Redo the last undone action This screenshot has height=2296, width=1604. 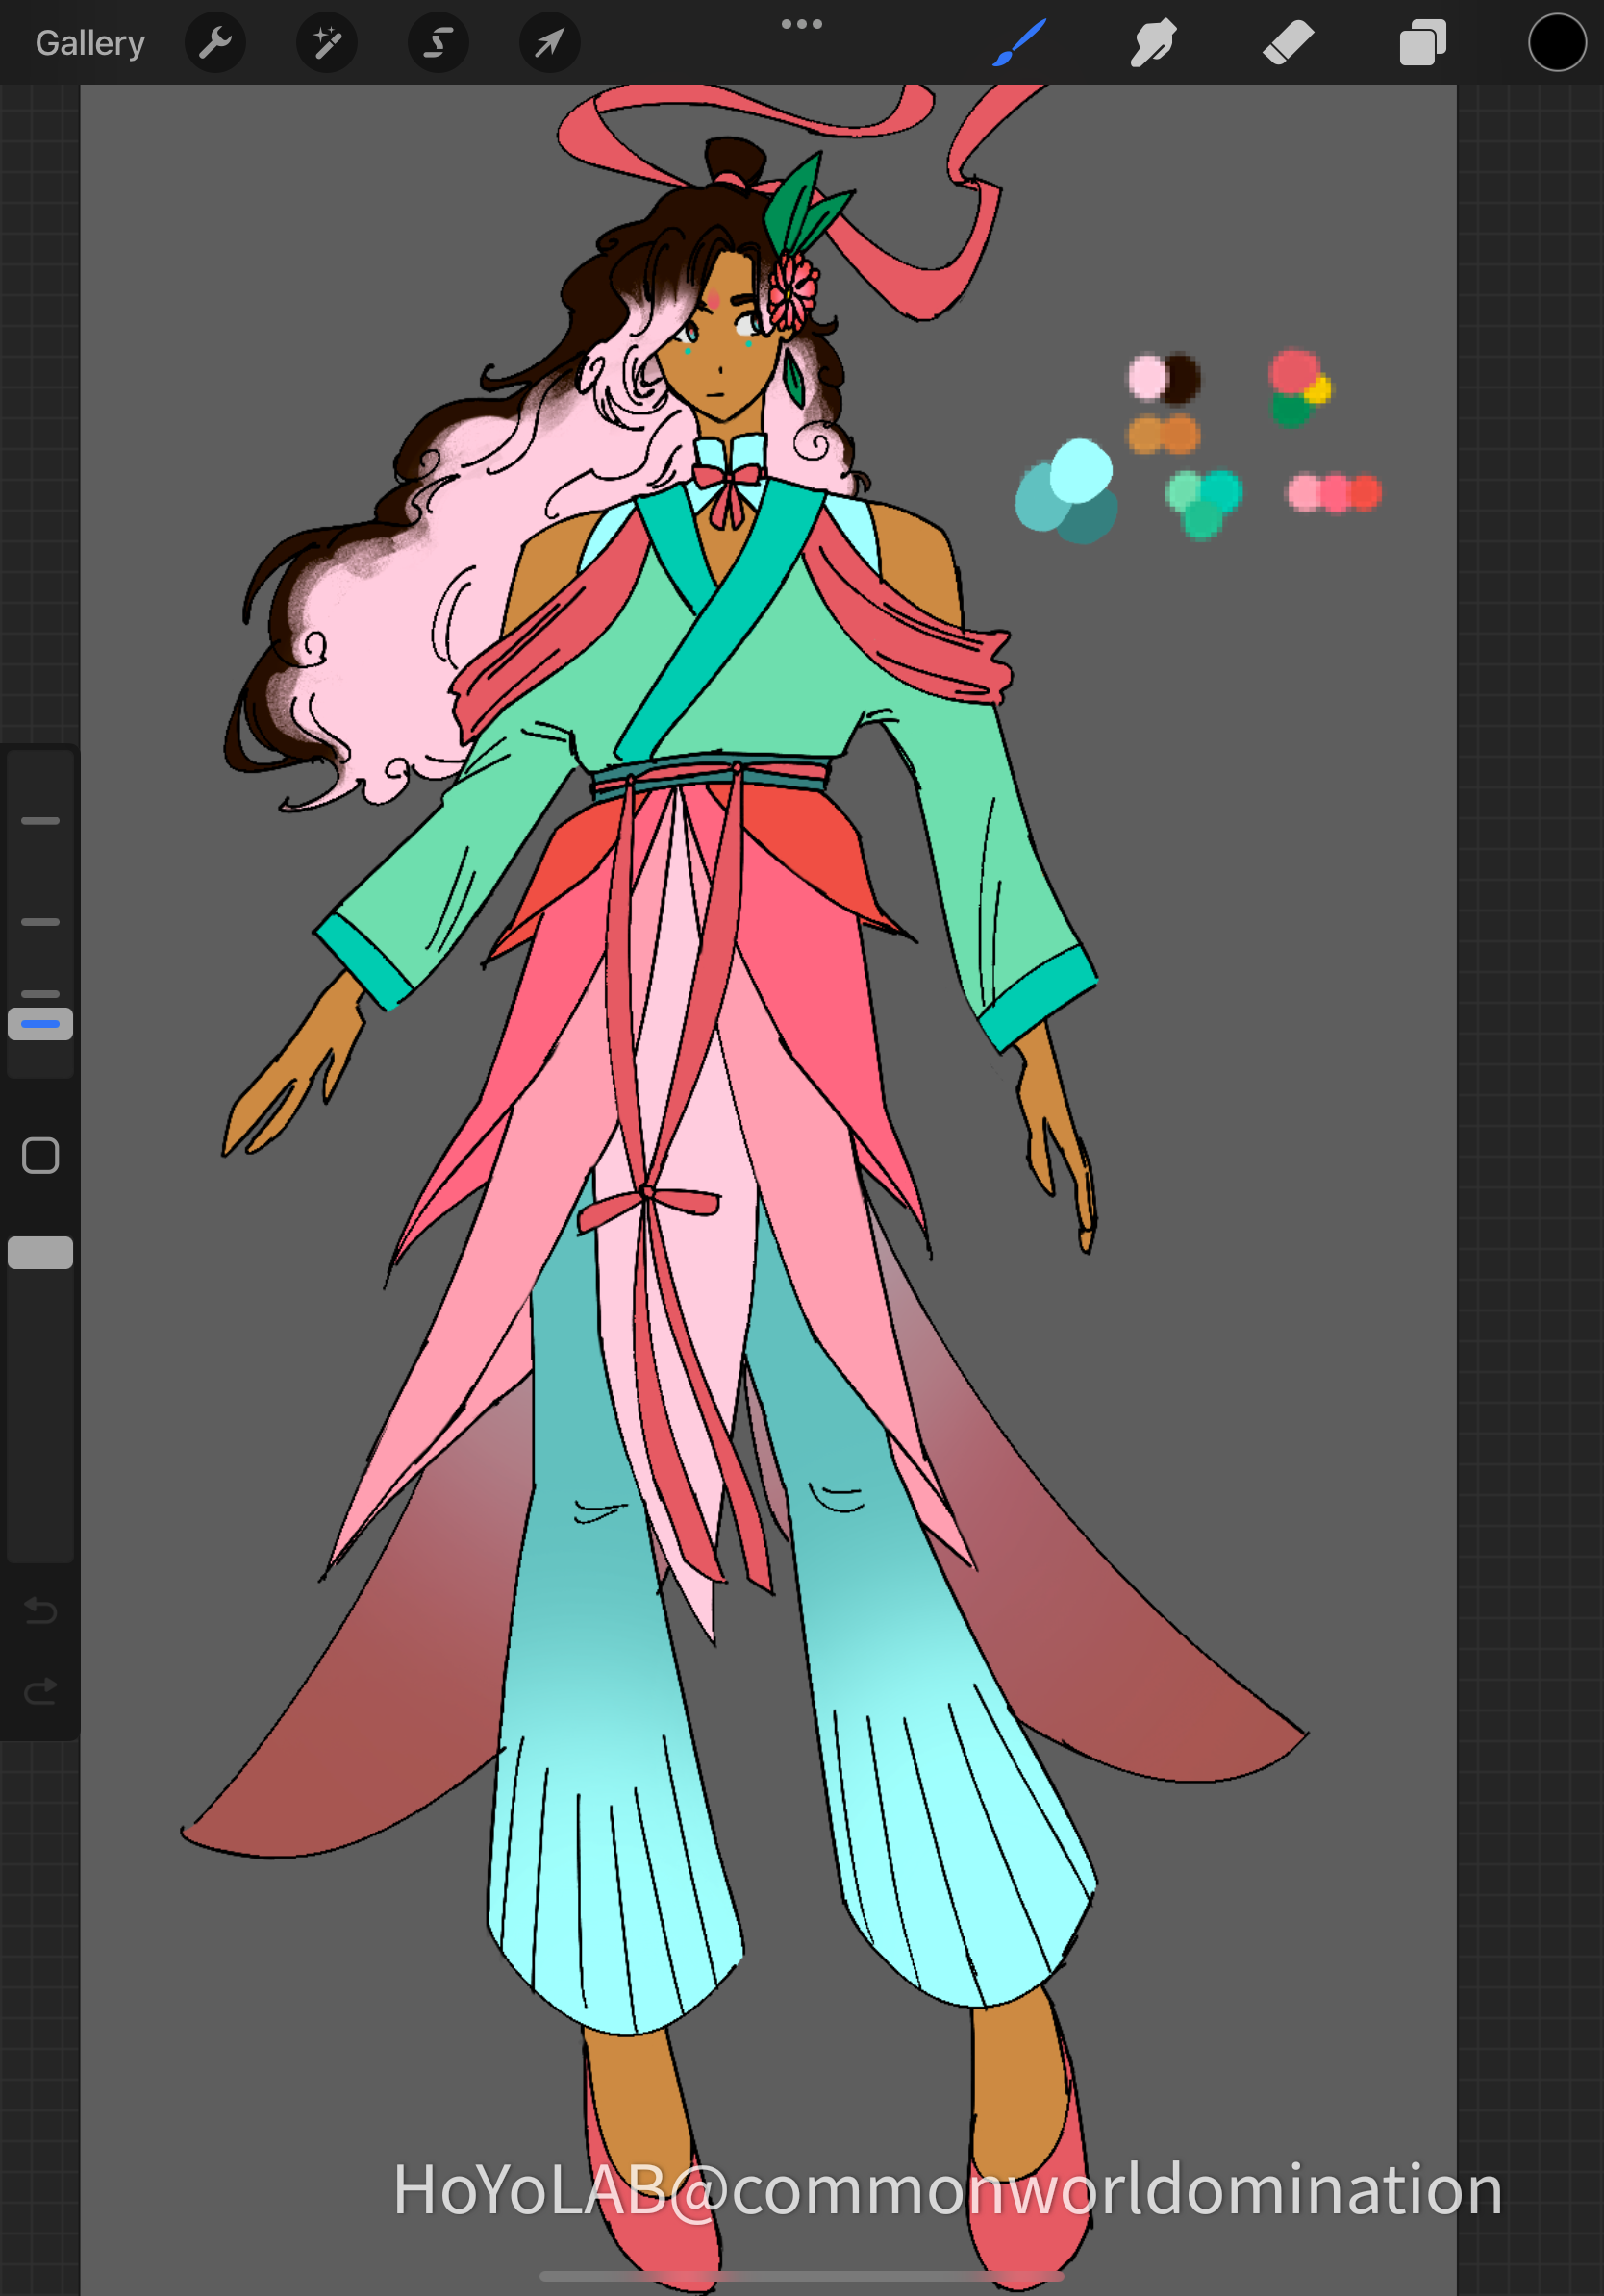[40, 1691]
